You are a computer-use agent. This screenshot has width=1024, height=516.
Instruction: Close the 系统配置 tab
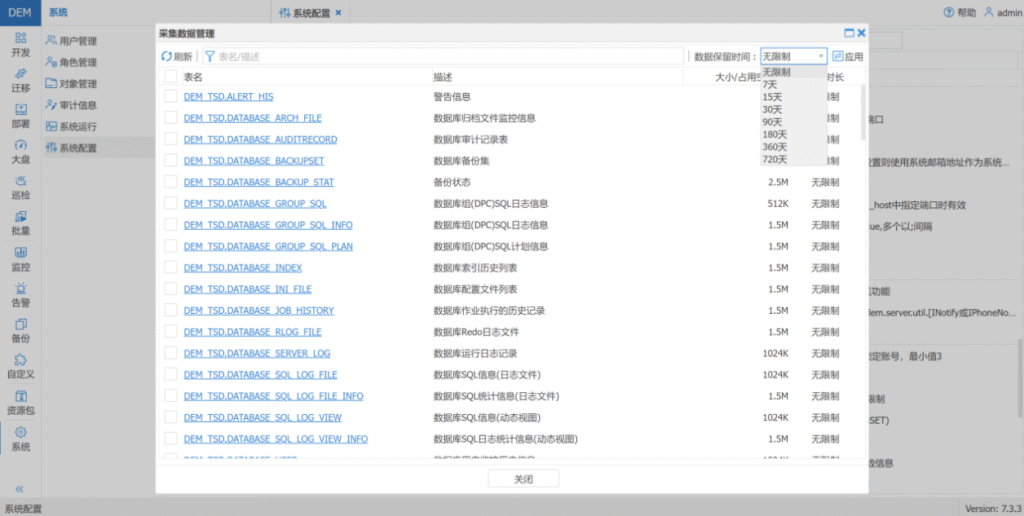coord(338,13)
